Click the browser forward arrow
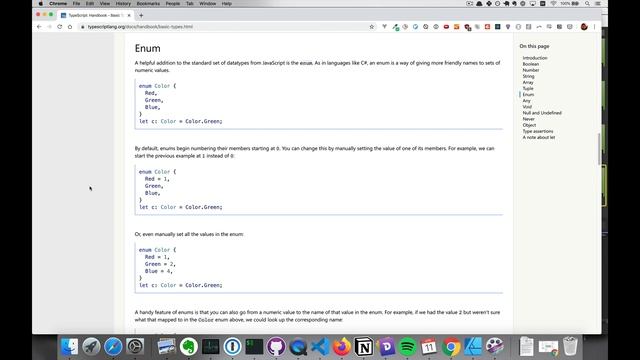This screenshot has height=360, width=640. pos(49,27)
